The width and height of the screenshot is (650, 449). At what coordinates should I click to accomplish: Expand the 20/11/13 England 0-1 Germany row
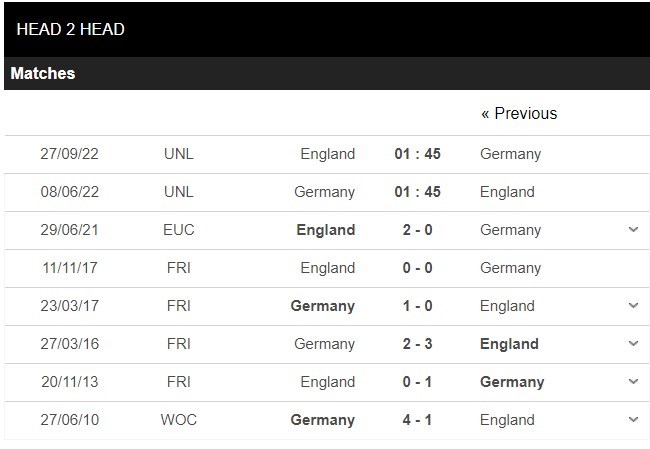tap(633, 381)
